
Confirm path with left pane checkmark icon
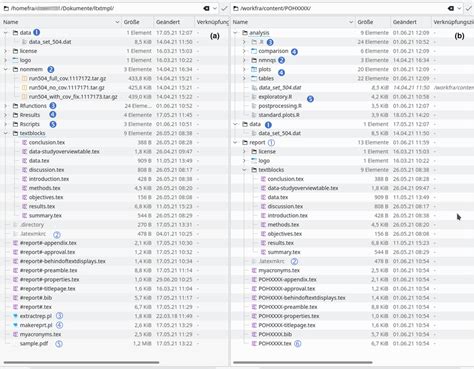point(224,8)
